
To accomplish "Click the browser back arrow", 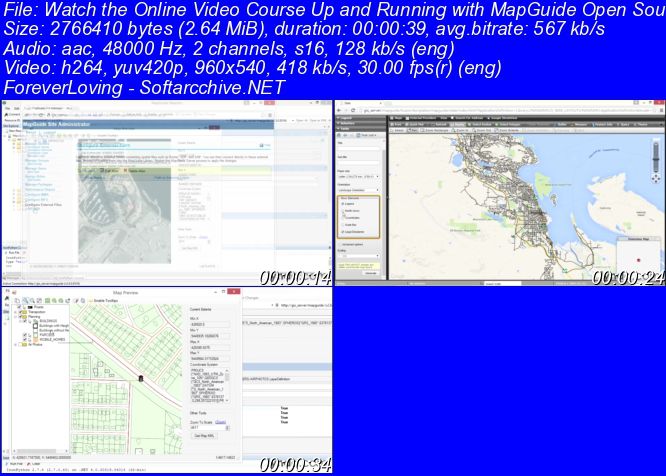I will click(341, 110).
